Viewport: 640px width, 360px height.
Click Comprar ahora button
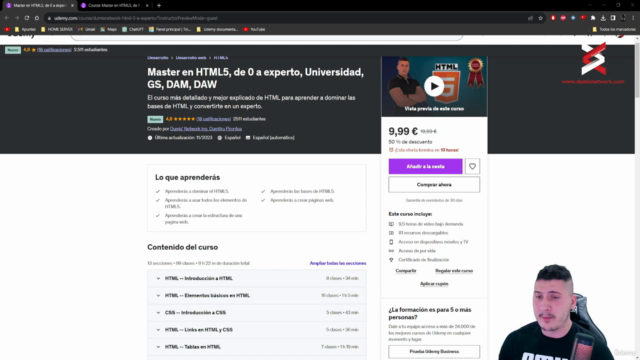point(434,185)
